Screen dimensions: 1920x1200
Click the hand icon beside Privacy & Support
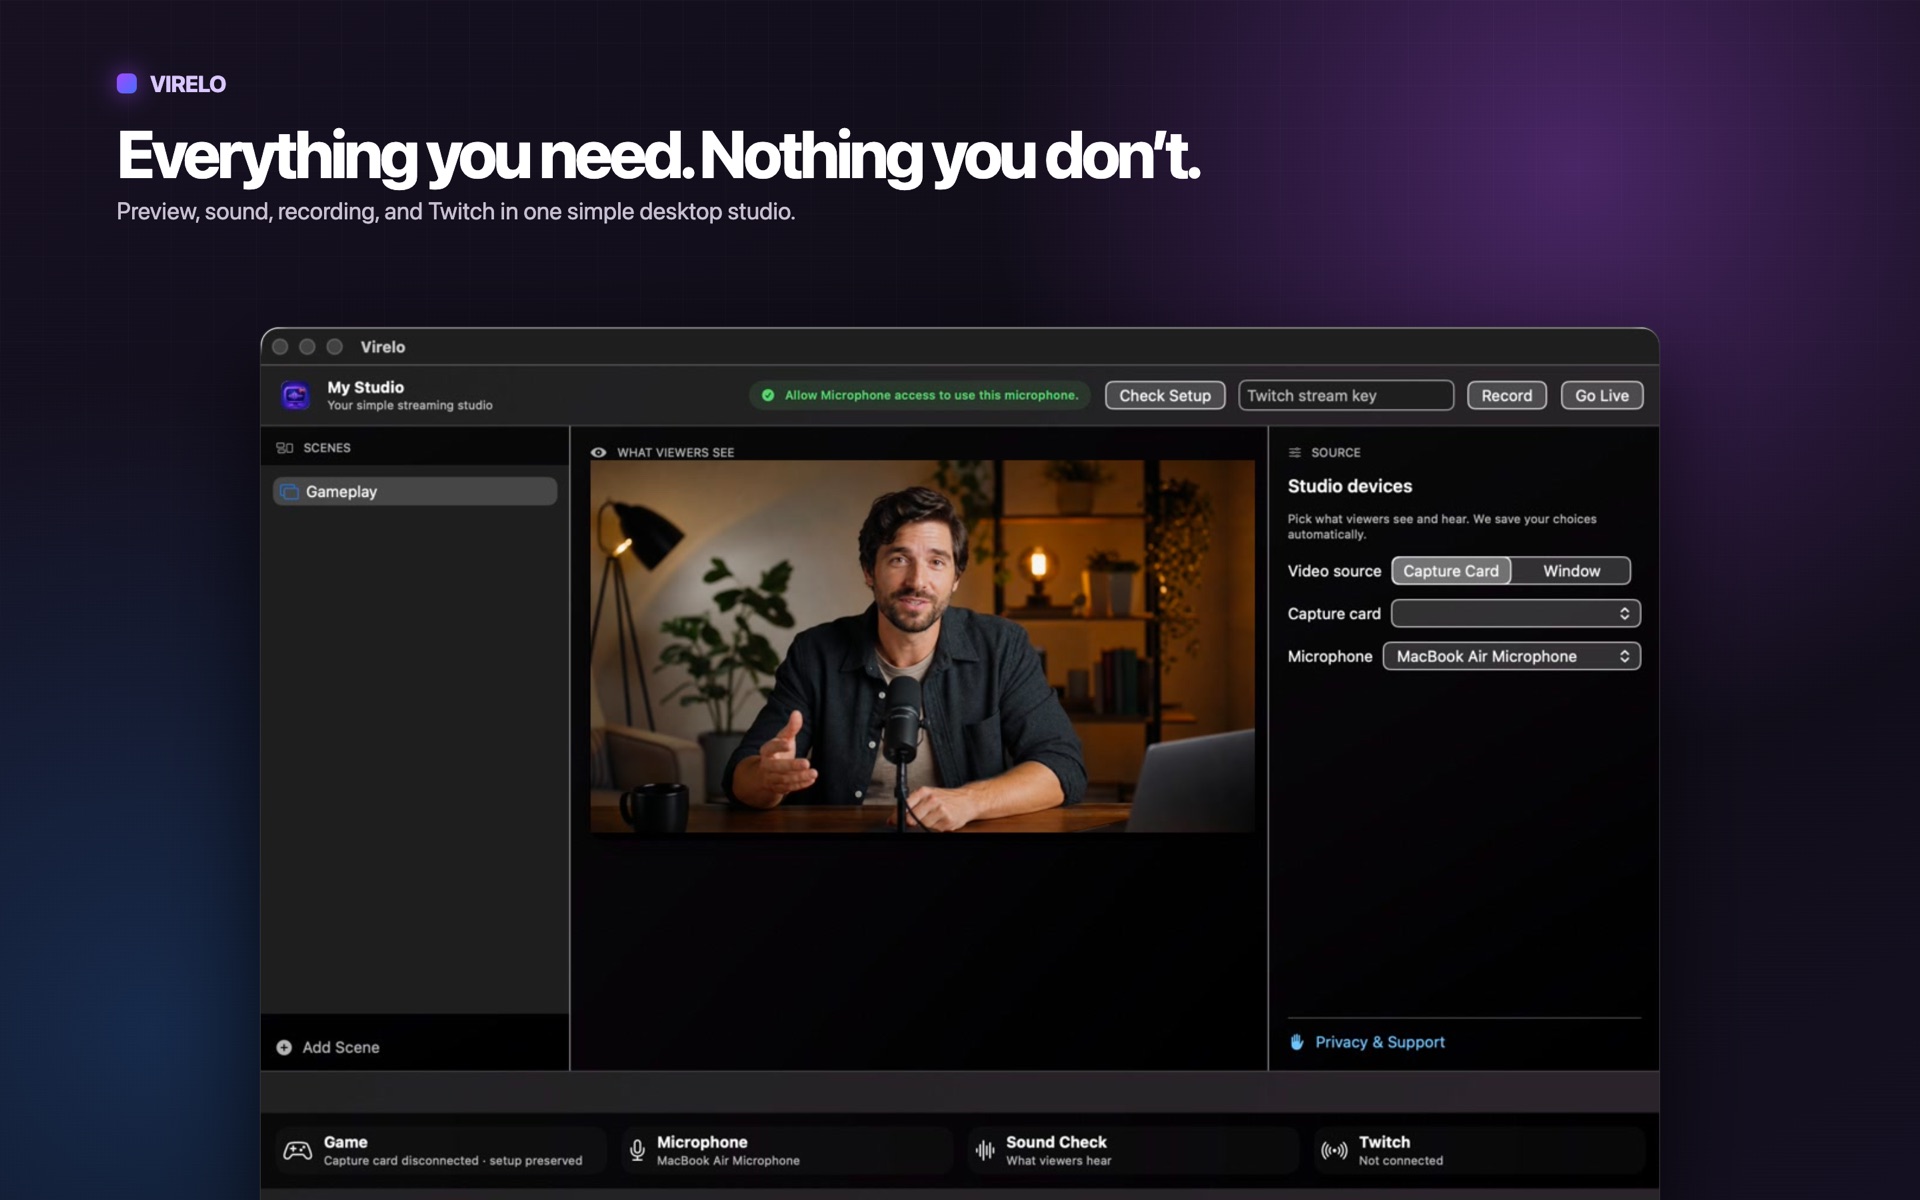(x=1297, y=1042)
